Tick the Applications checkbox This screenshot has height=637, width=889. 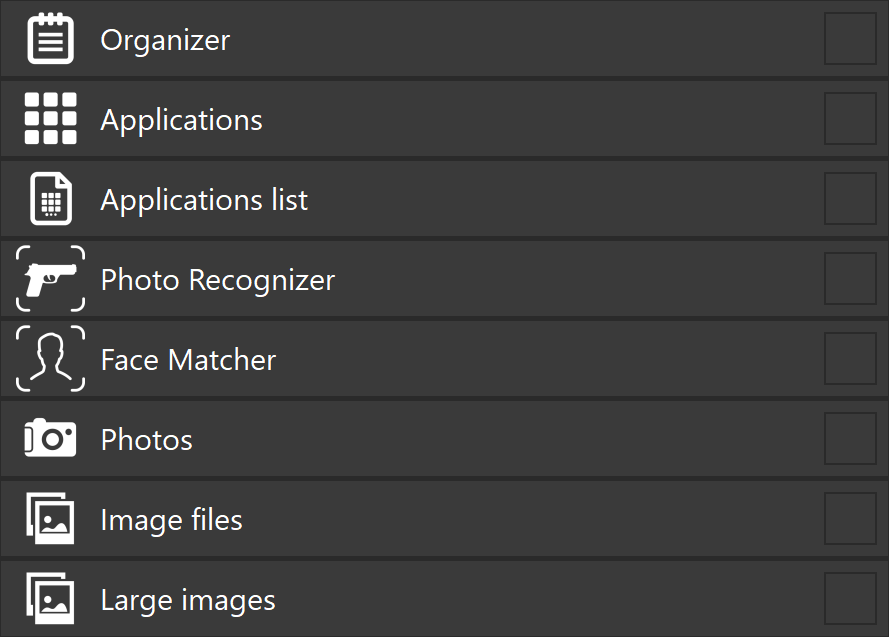point(850,119)
